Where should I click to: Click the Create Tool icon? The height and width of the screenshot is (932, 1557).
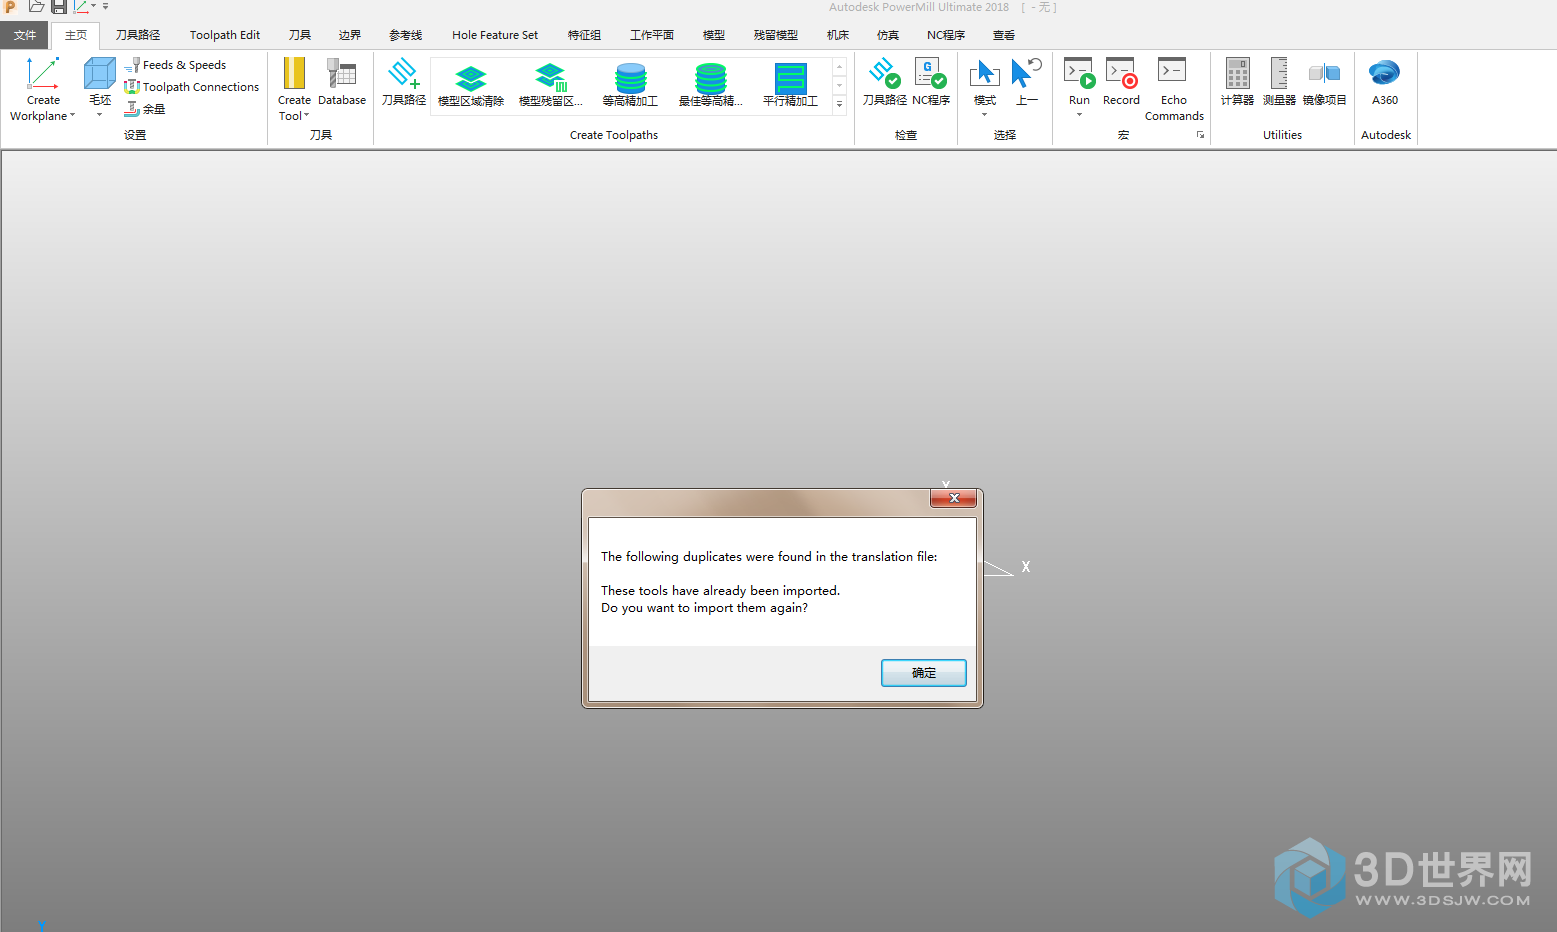(x=294, y=73)
